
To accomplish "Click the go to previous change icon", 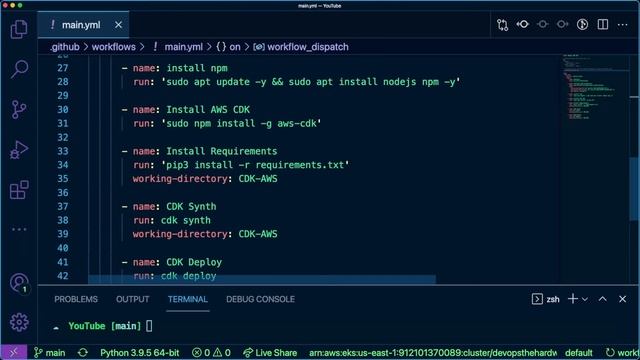I will point(522,24).
